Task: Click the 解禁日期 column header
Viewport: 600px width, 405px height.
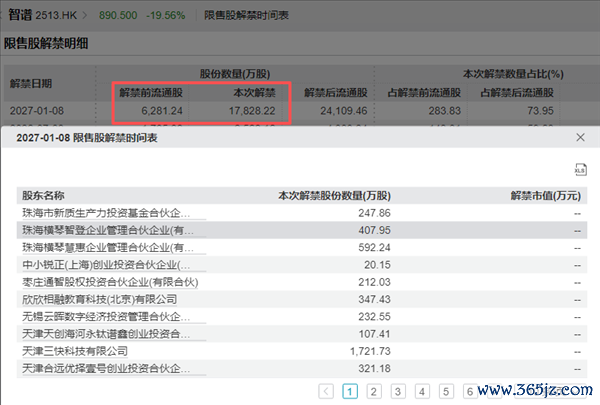Action: [x=31, y=84]
